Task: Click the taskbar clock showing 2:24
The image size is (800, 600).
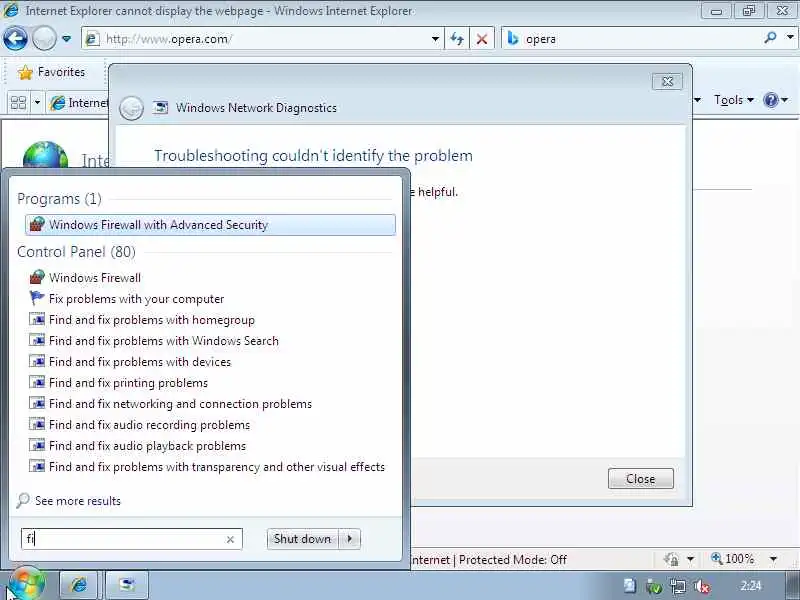Action: point(751,586)
